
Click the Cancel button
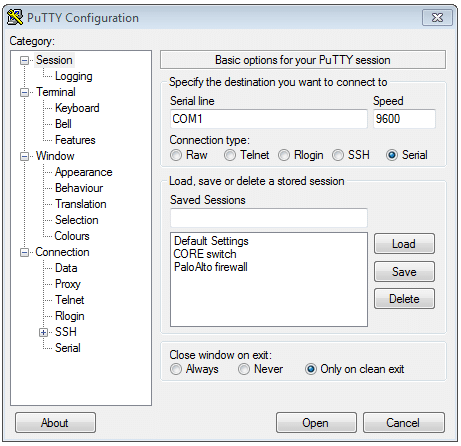tap(404, 423)
